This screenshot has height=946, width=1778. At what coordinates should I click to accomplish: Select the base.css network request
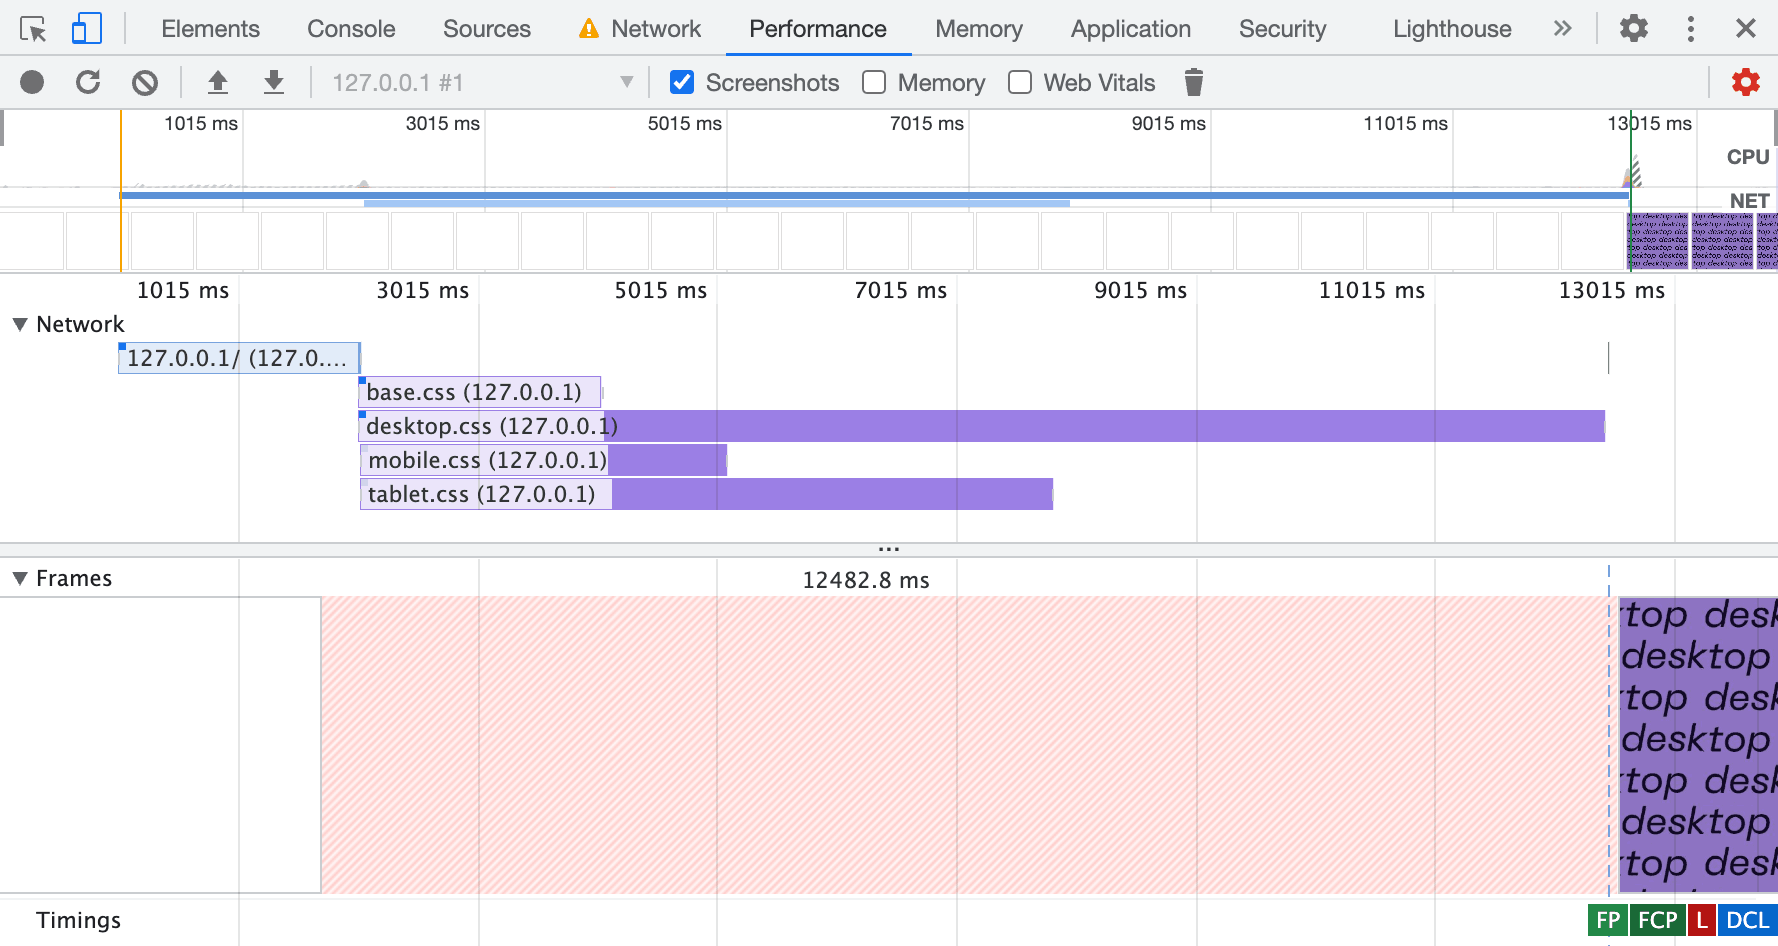(480, 392)
